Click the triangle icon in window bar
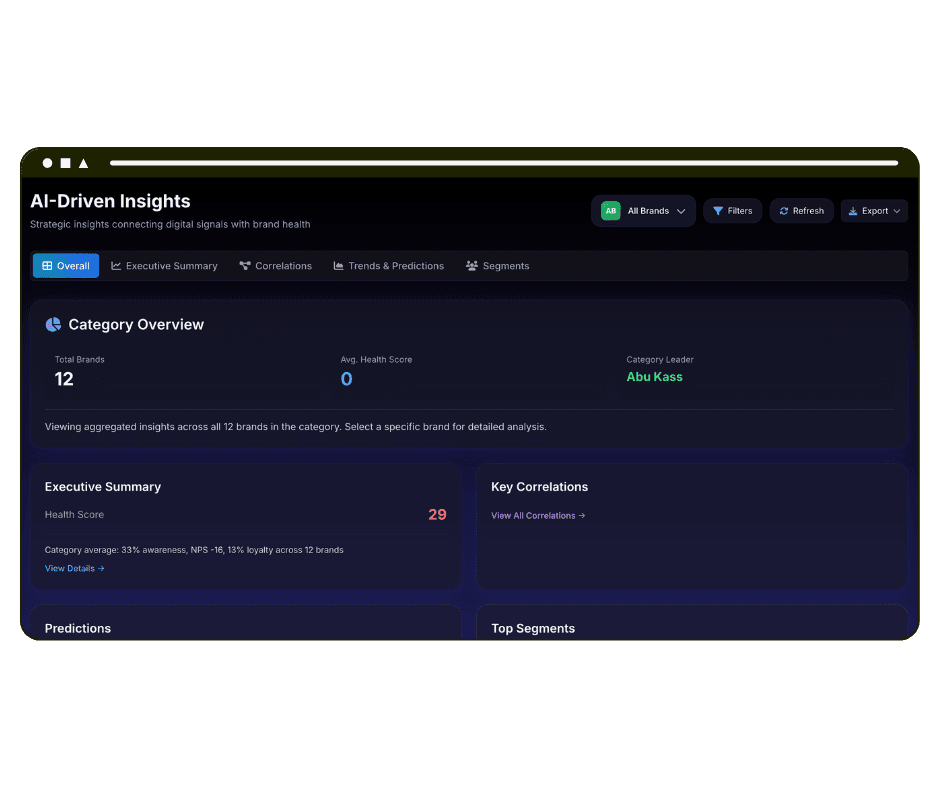 pos(83,163)
